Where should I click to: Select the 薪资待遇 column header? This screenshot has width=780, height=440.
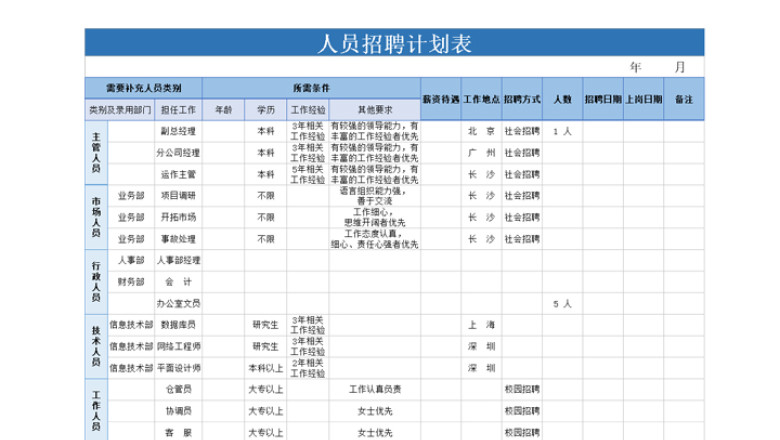pyautogui.click(x=441, y=99)
